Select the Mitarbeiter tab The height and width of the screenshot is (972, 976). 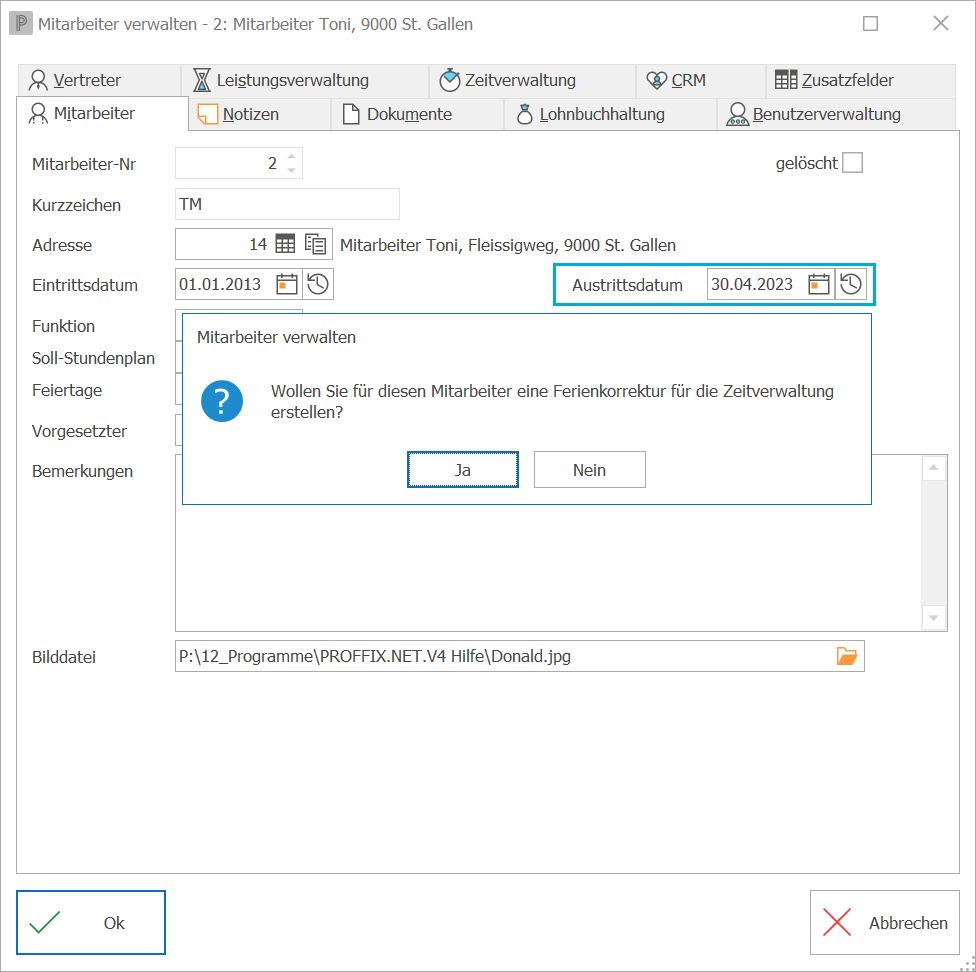tap(102, 113)
